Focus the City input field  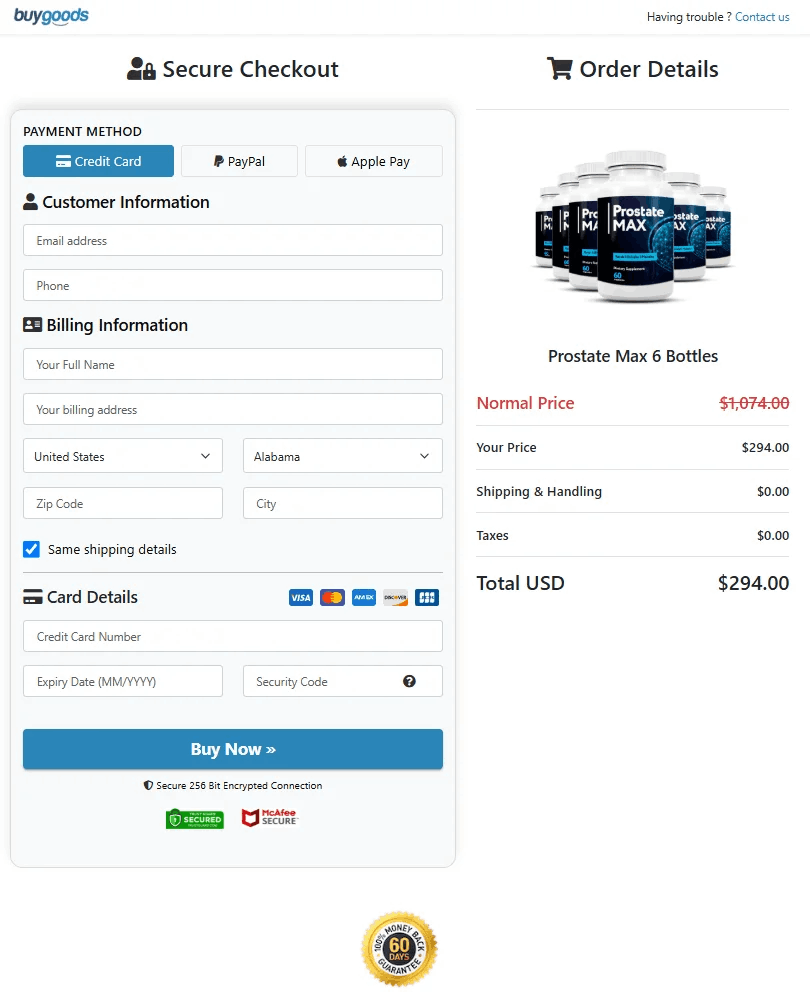click(342, 503)
